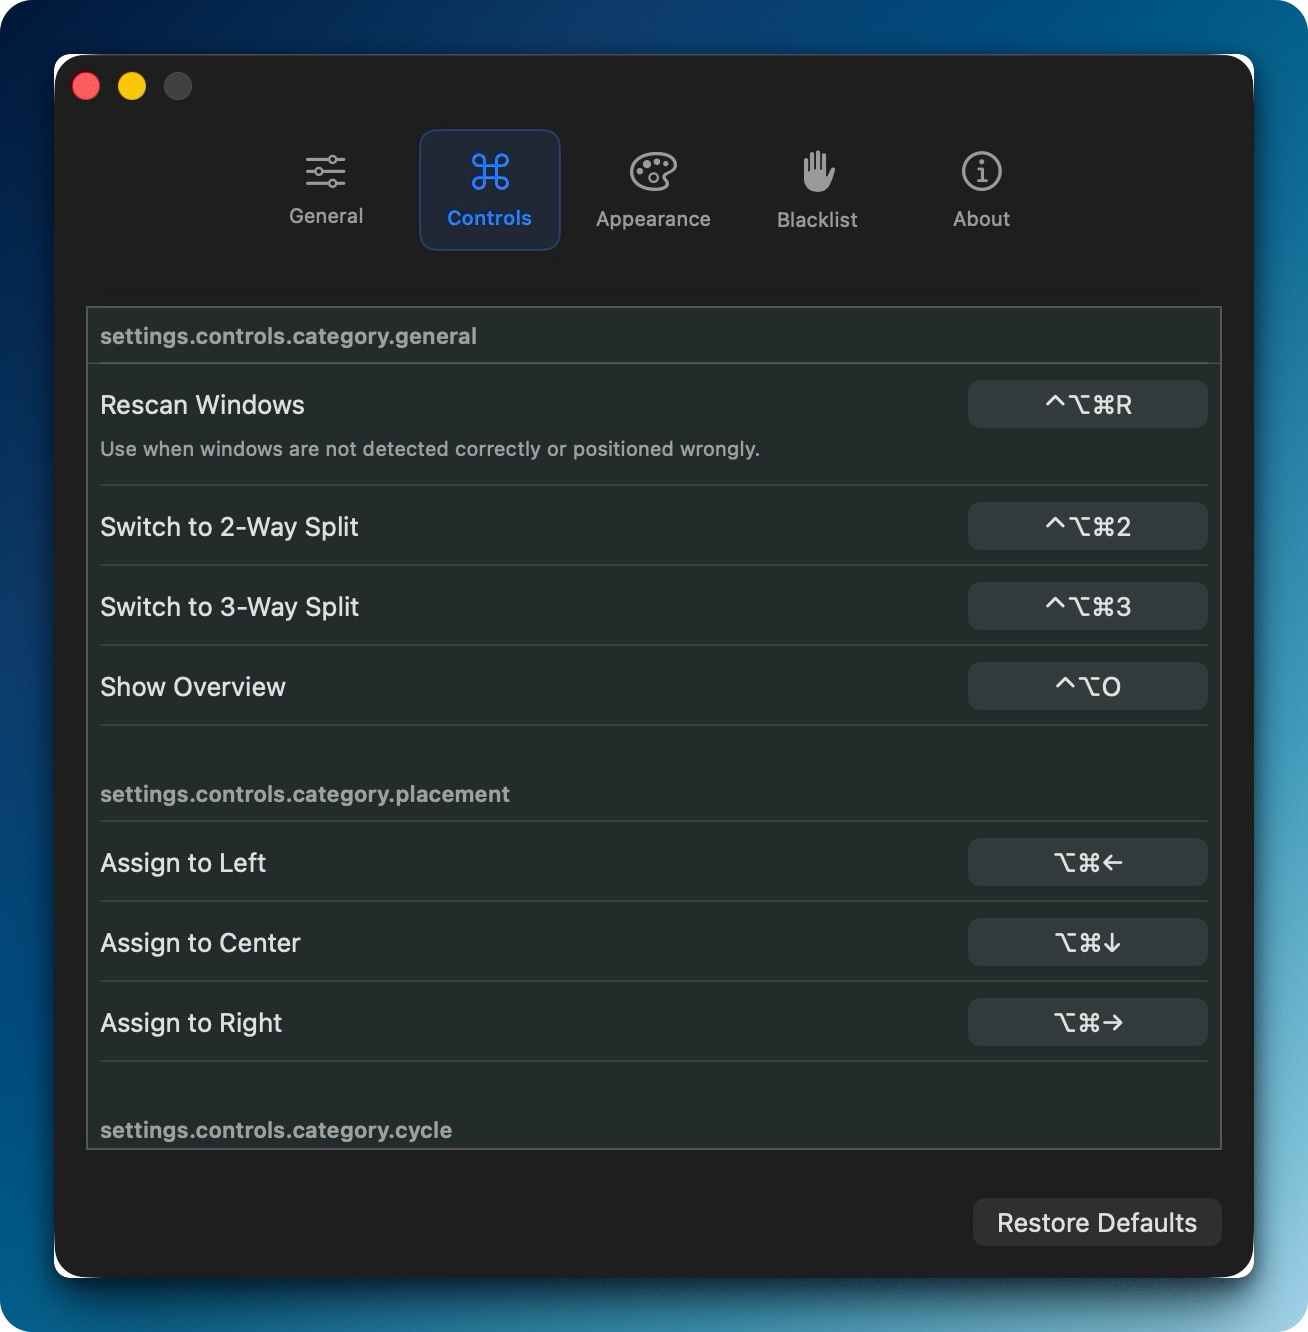Open the Appearance palette icon

(x=653, y=171)
